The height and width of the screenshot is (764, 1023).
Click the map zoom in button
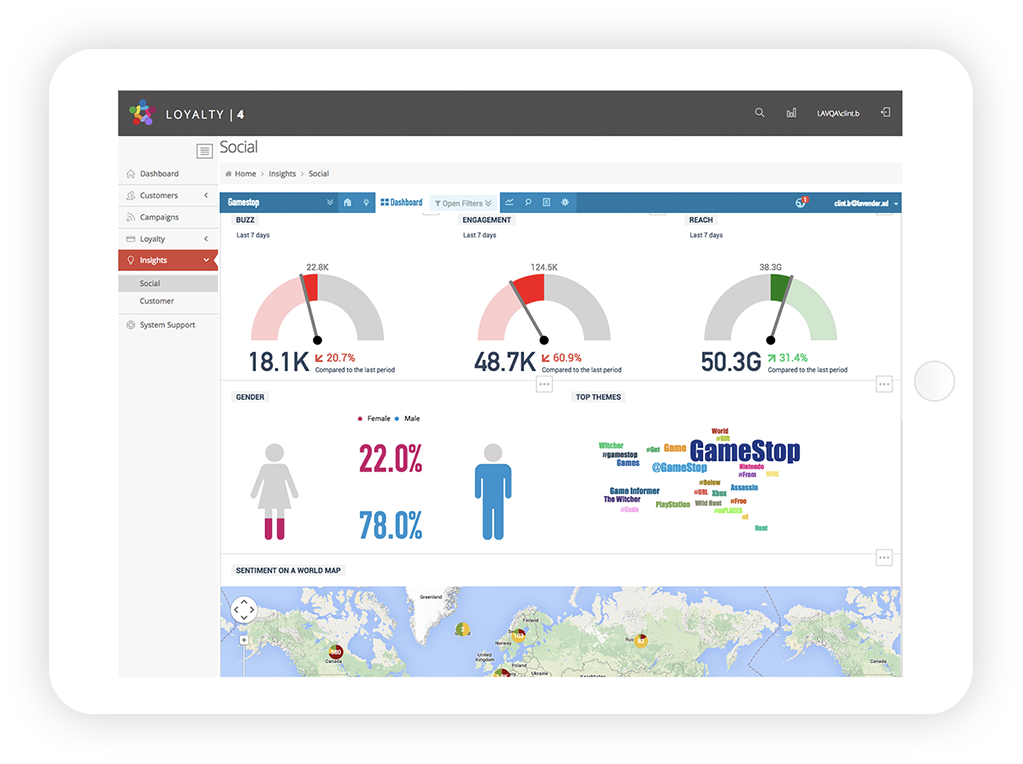click(244, 640)
